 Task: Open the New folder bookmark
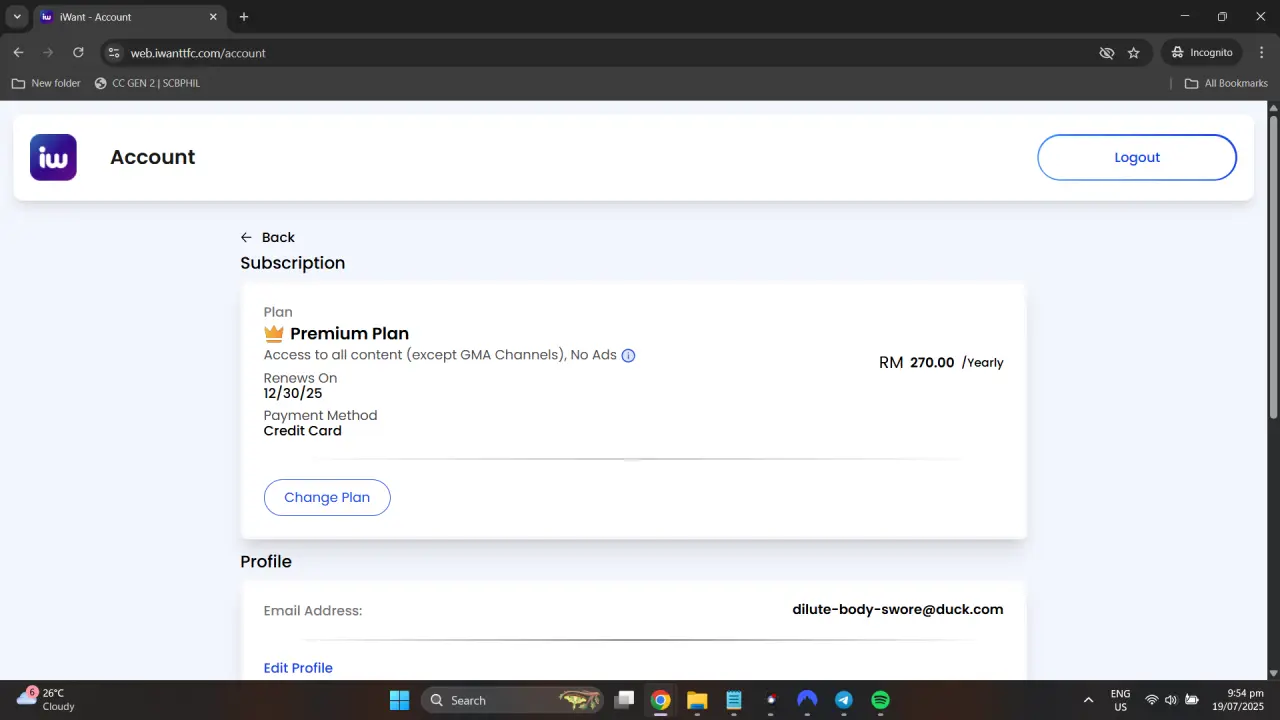(x=46, y=83)
